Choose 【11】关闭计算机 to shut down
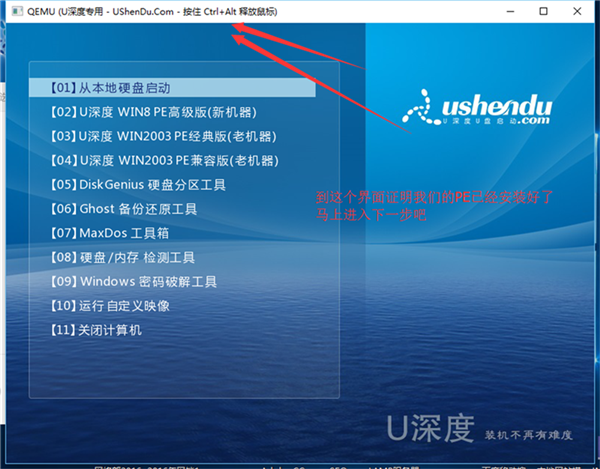600x469 pixels. tap(96, 330)
